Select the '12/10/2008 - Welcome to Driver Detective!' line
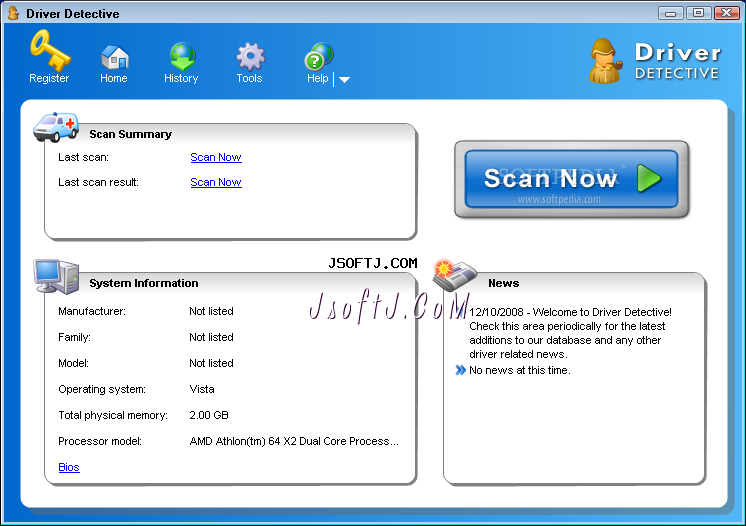746x526 pixels. (x=570, y=312)
